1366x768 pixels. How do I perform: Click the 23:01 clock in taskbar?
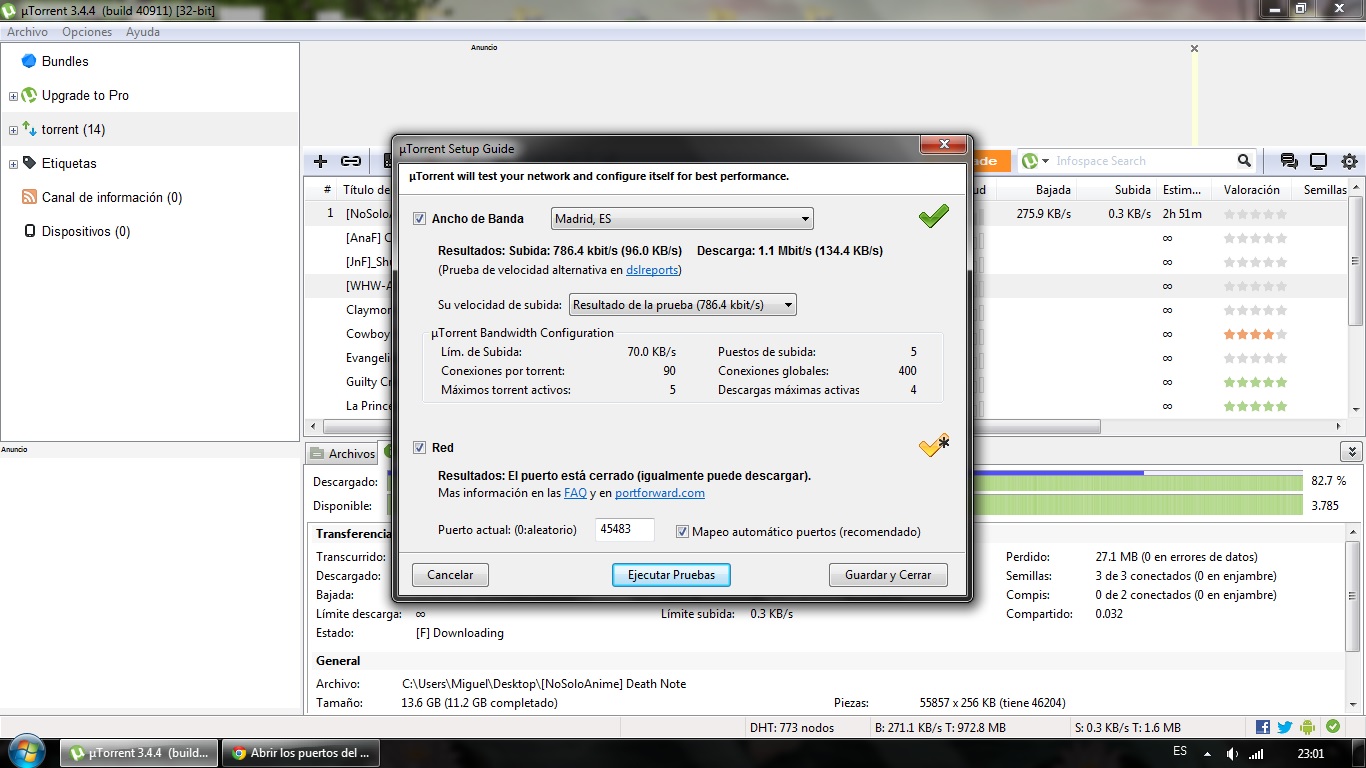(x=1310, y=753)
